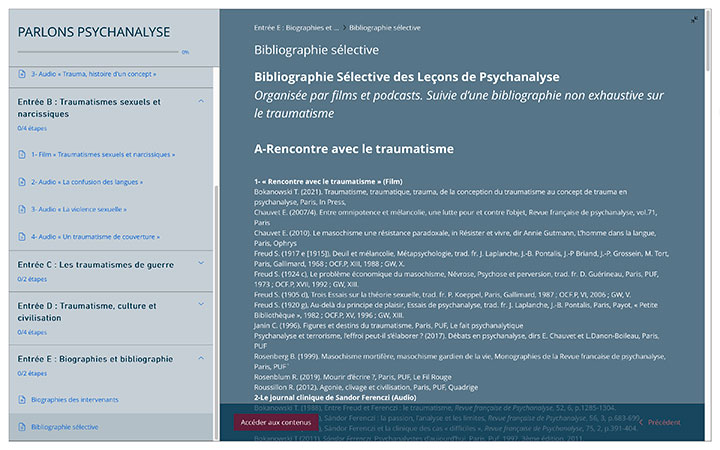Click the document icon beside Film Traumatismes sexuels et narcissiques
The image size is (720, 450).
(x=22, y=154)
